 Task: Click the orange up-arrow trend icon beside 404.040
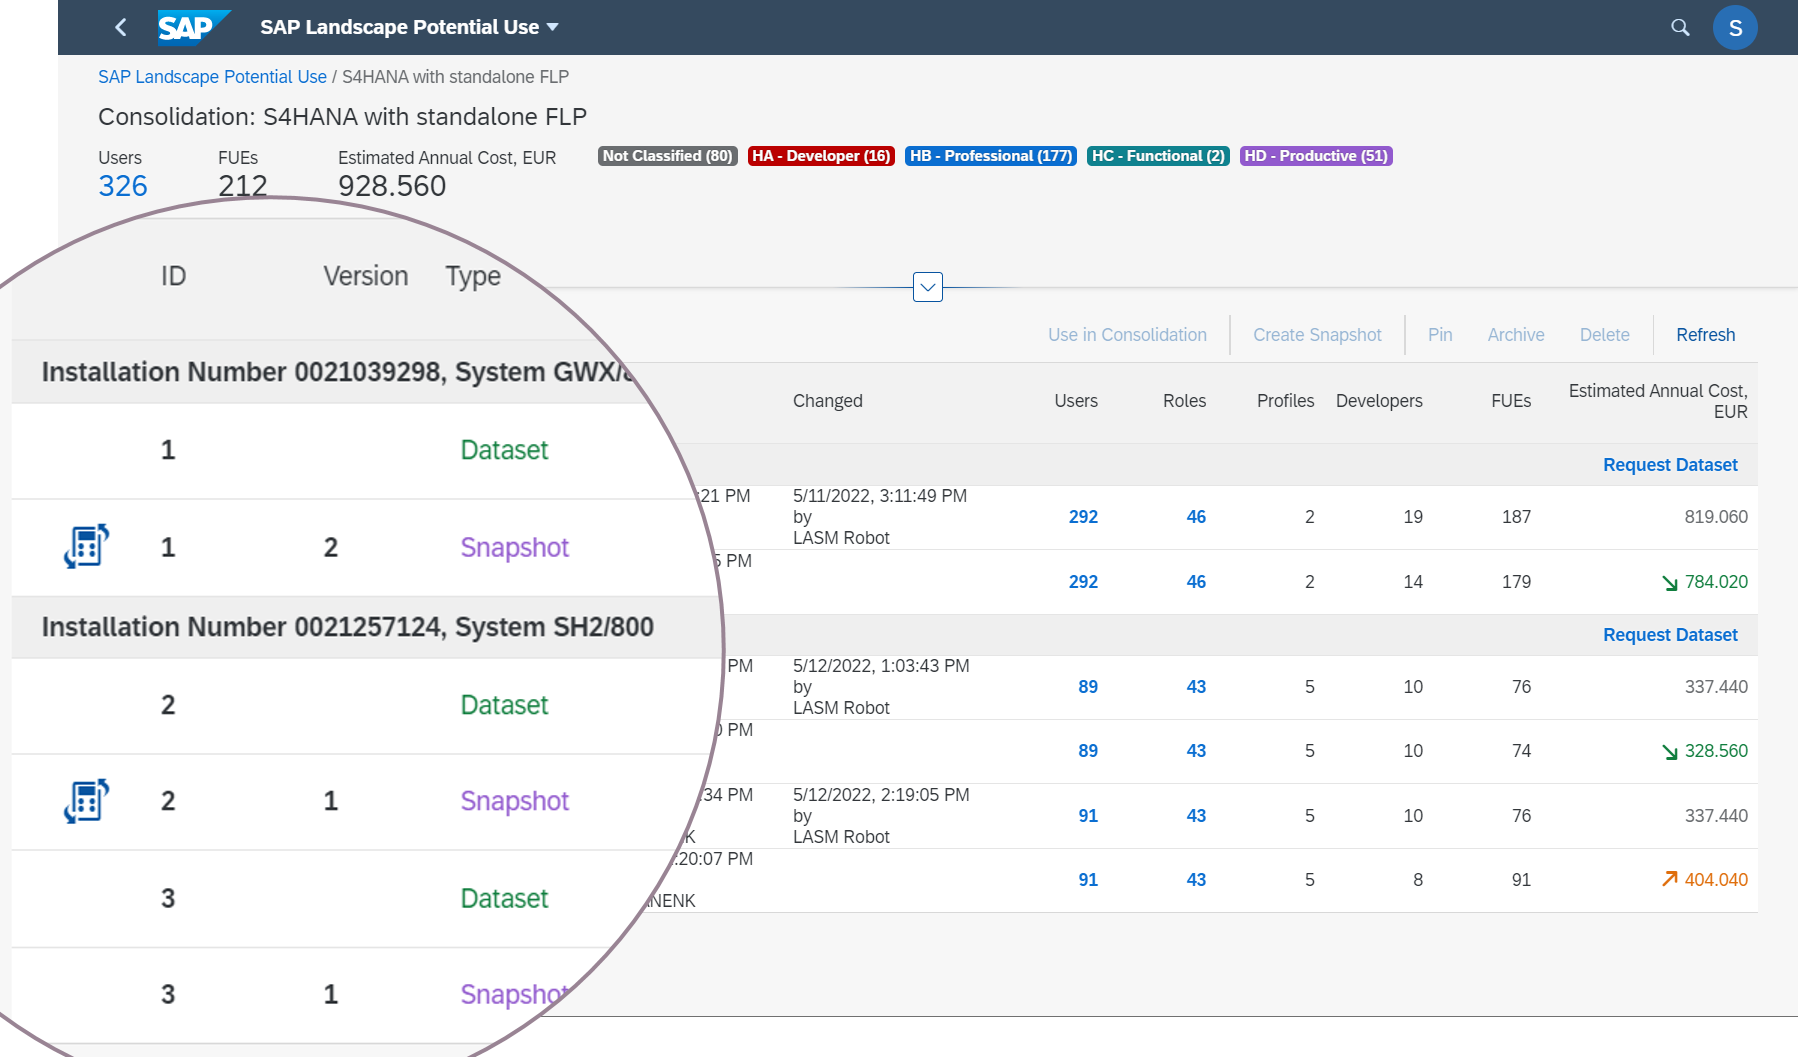pos(1670,878)
